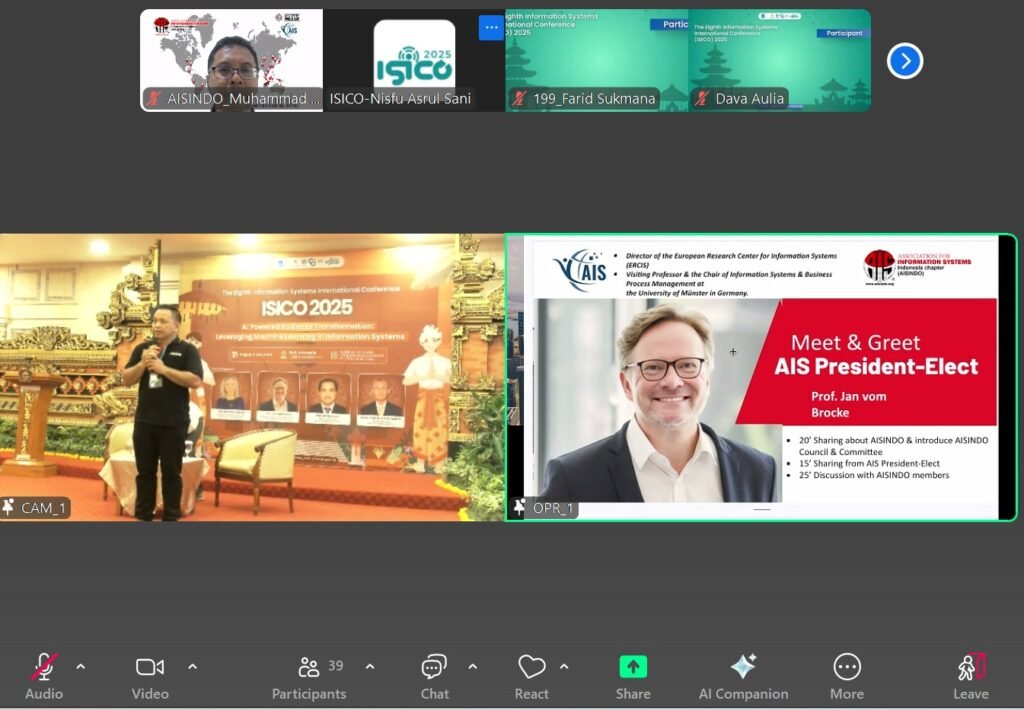Click the AIS President-Elect slide heading
Screen dimensions: 1024x710
point(876,366)
